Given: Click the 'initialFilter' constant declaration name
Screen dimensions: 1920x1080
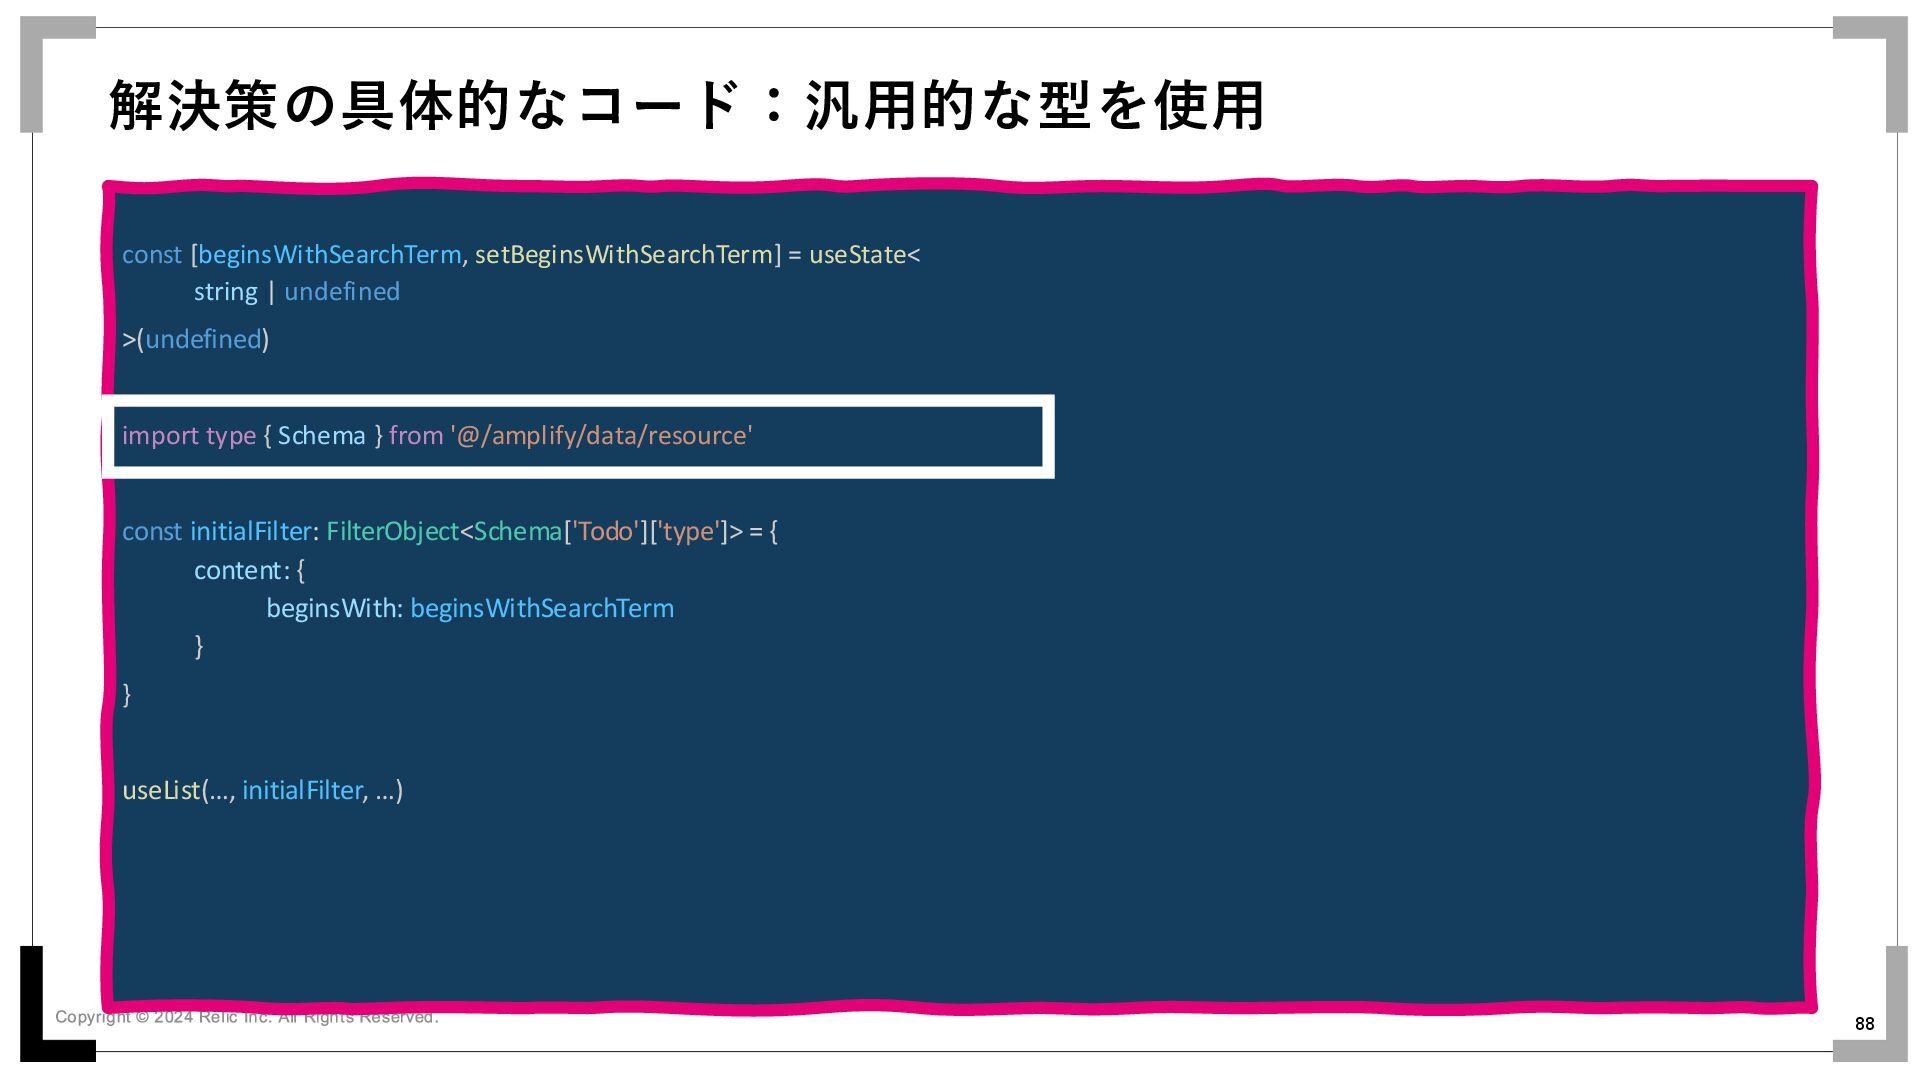Looking at the screenshot, I should click(250, 532).
